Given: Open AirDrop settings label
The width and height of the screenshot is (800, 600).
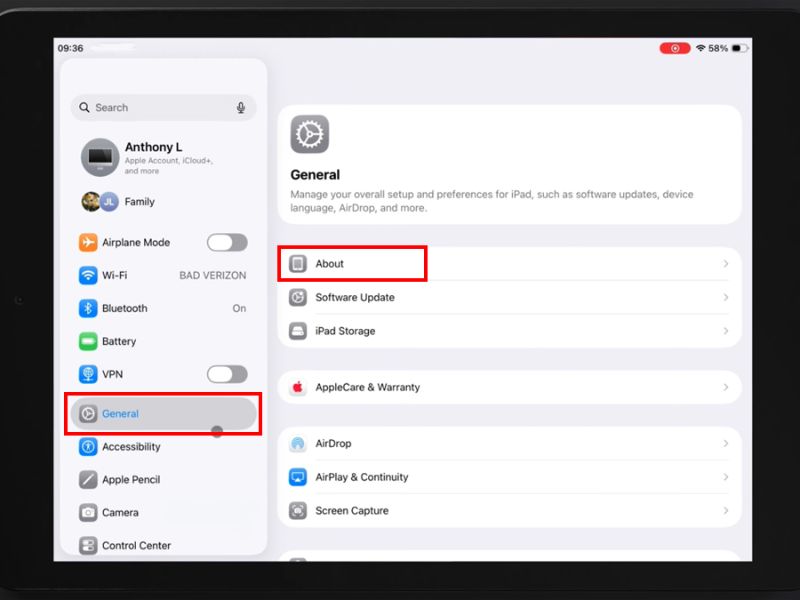Looking at the screenshot, I should [x=333, y=443].
